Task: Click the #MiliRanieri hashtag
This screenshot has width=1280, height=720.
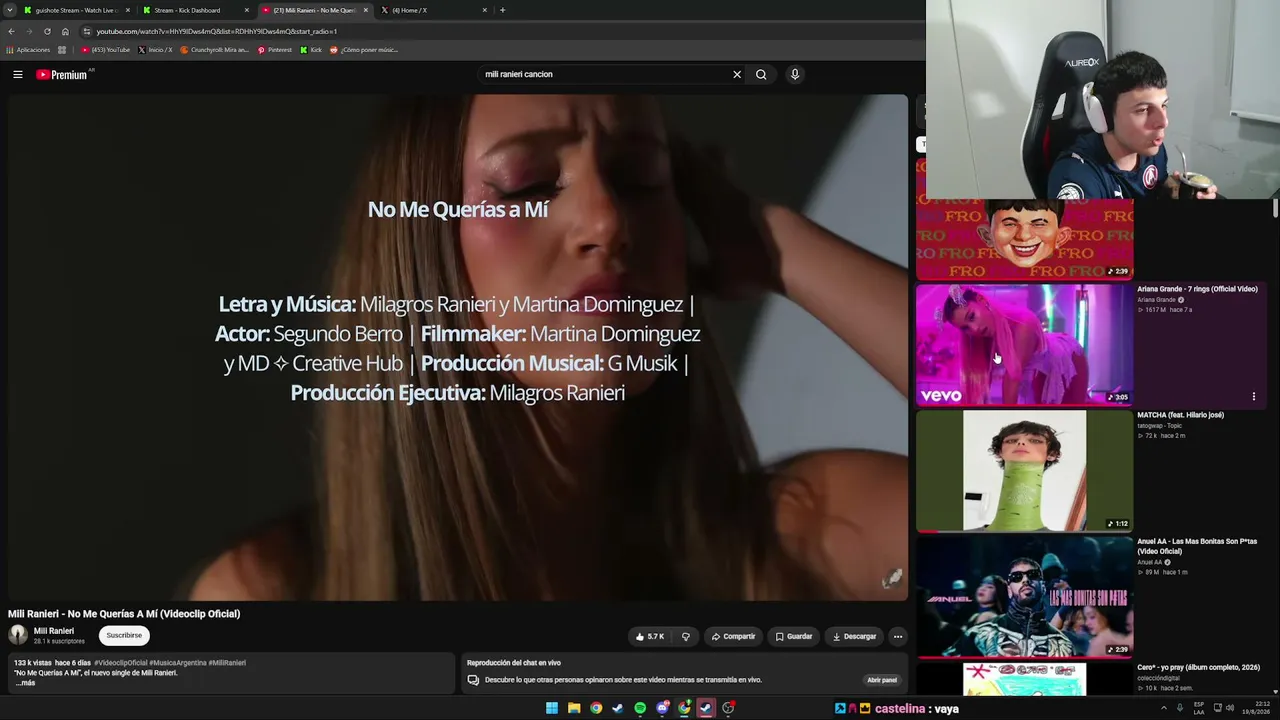Action: click(227, 663)
